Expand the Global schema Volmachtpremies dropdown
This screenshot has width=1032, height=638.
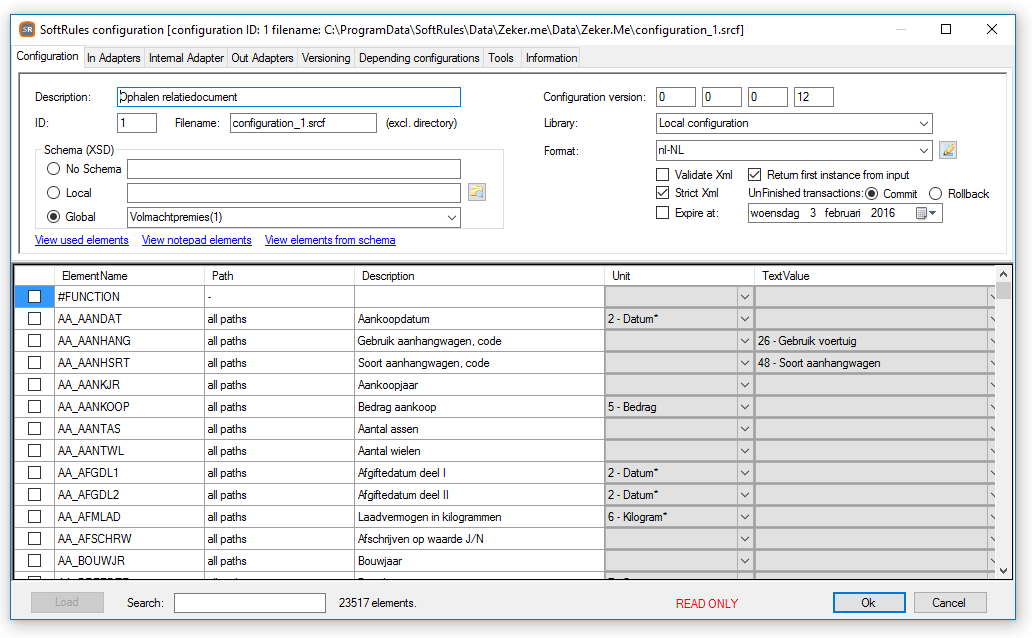(x=452, y=217)
